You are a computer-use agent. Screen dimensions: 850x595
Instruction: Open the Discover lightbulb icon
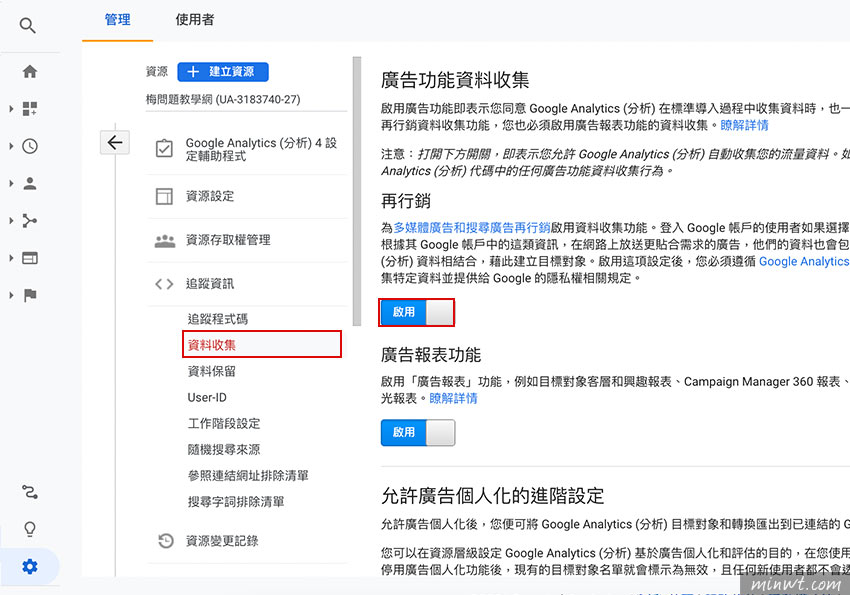[x=30, y=529]
